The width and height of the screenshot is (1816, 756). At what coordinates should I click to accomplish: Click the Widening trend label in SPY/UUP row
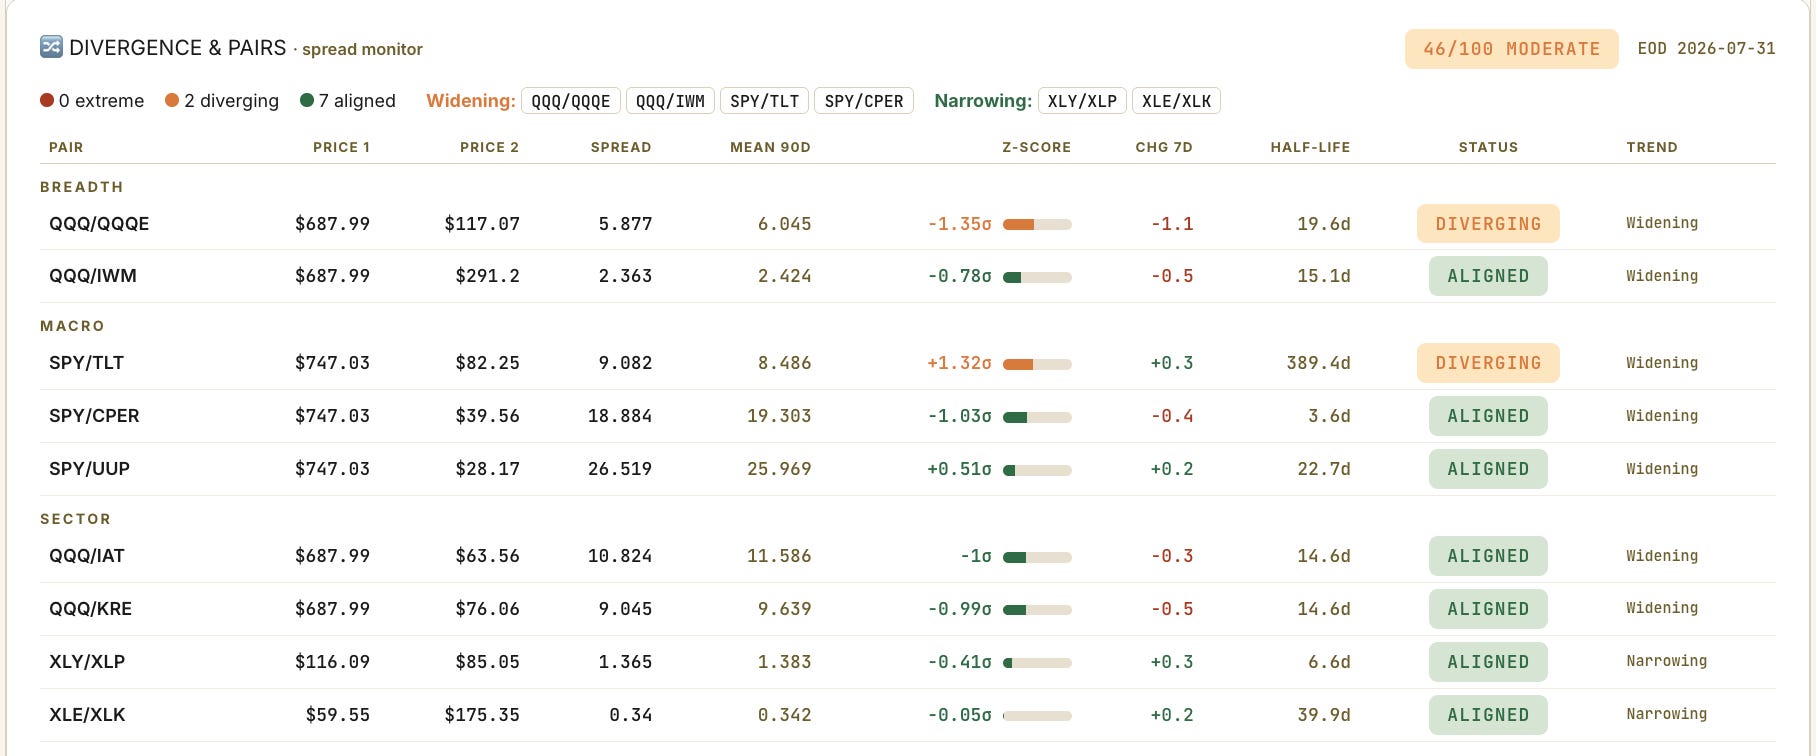[x=1662, y=469]
